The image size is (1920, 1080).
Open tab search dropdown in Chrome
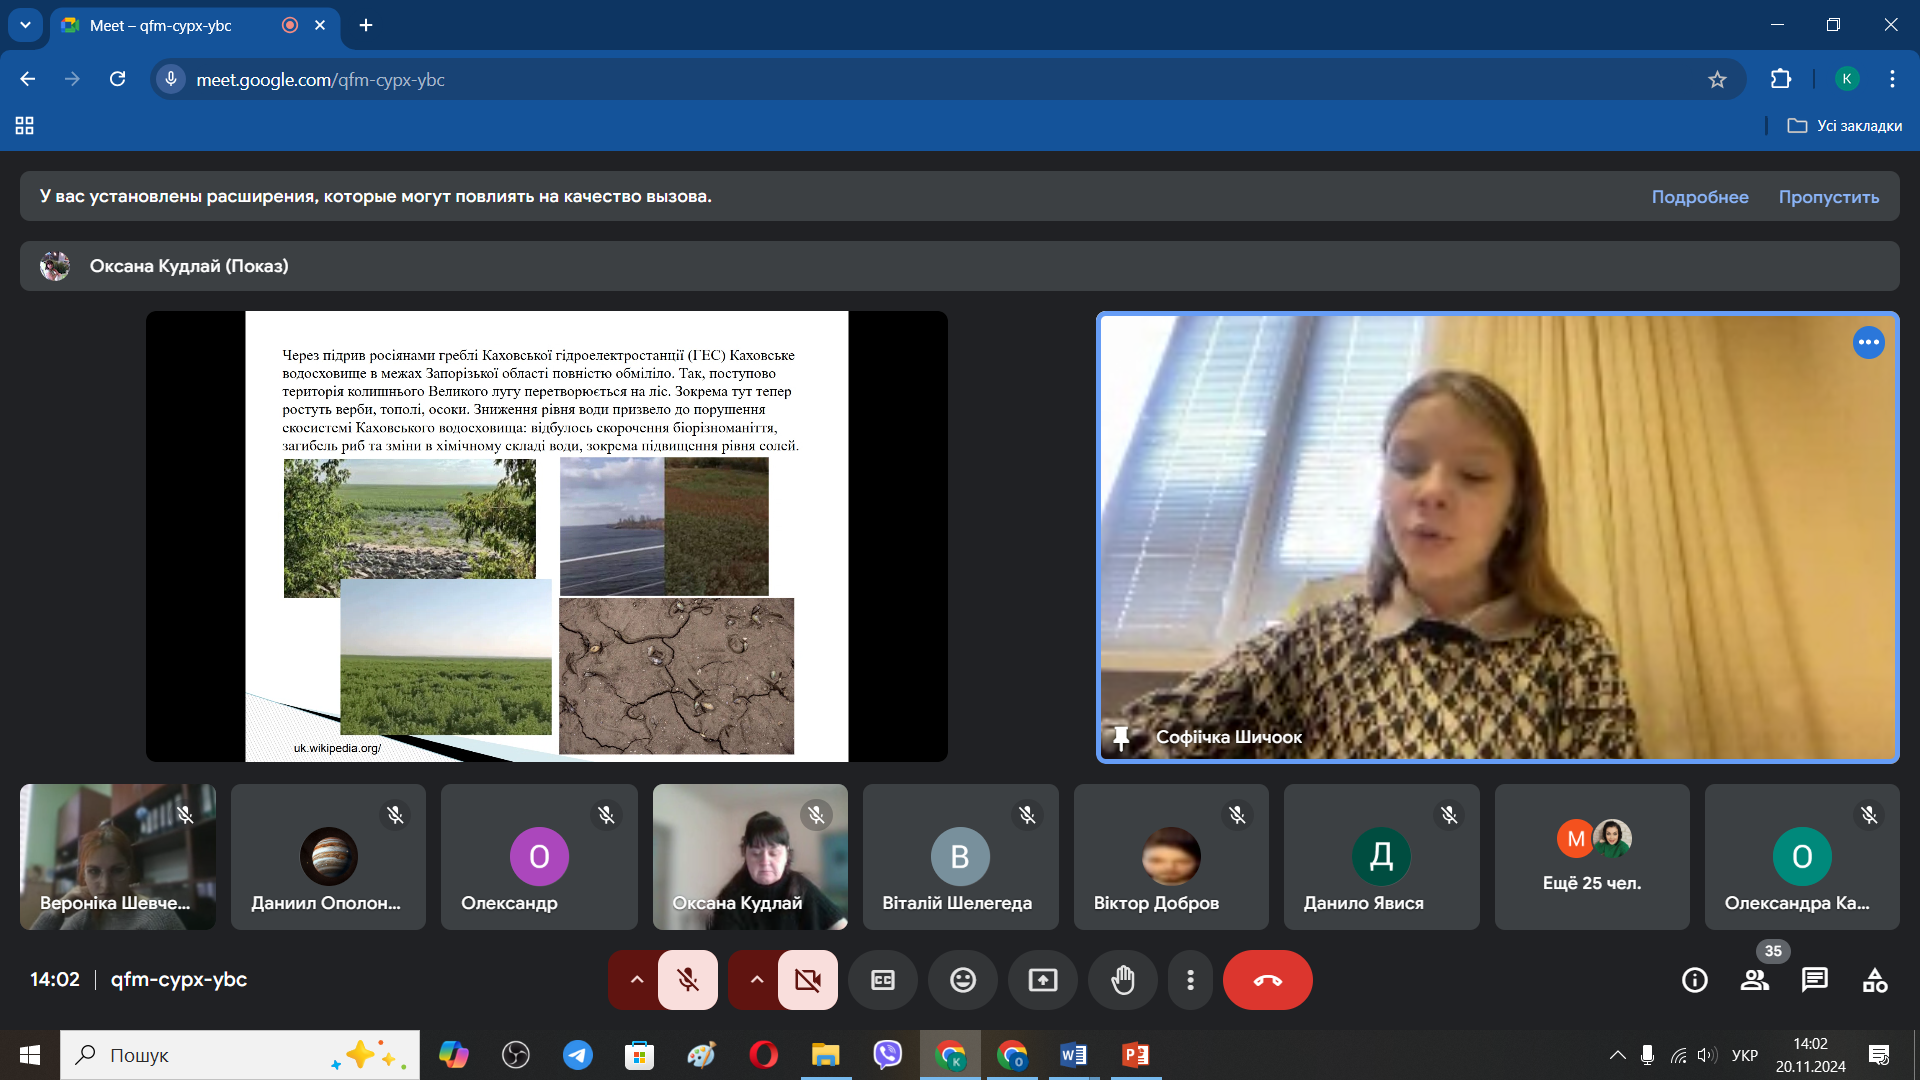click(25, 25)
